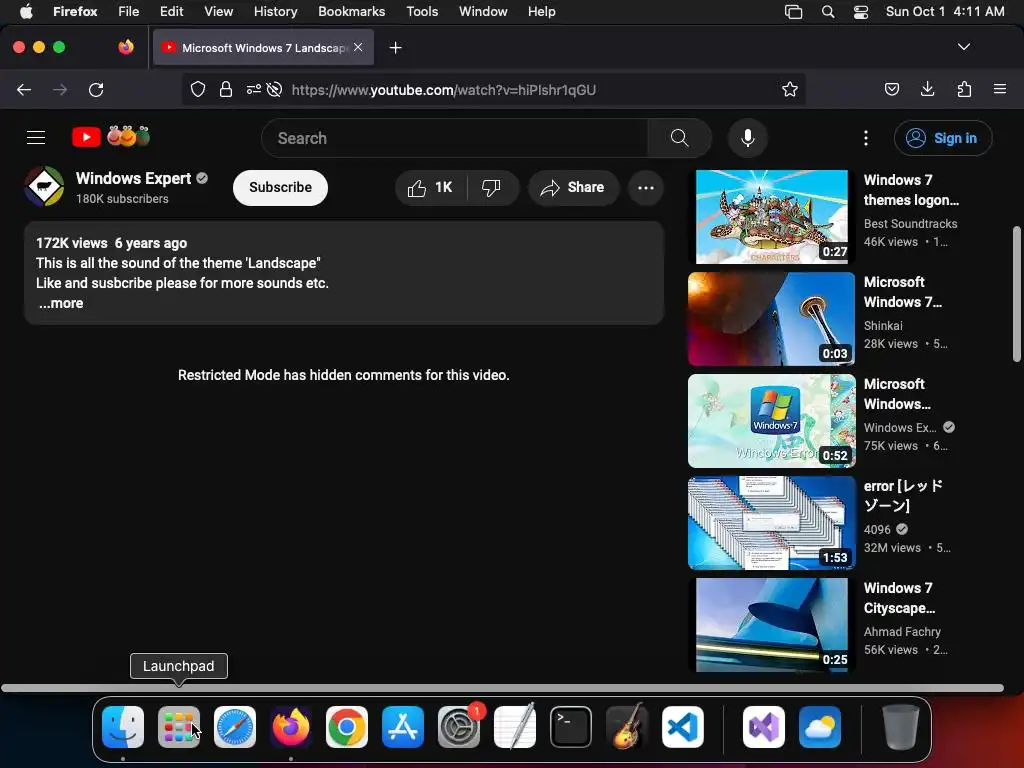Reload the current page
Screen dimensions: 1024x768
click(x=96, y=89)
